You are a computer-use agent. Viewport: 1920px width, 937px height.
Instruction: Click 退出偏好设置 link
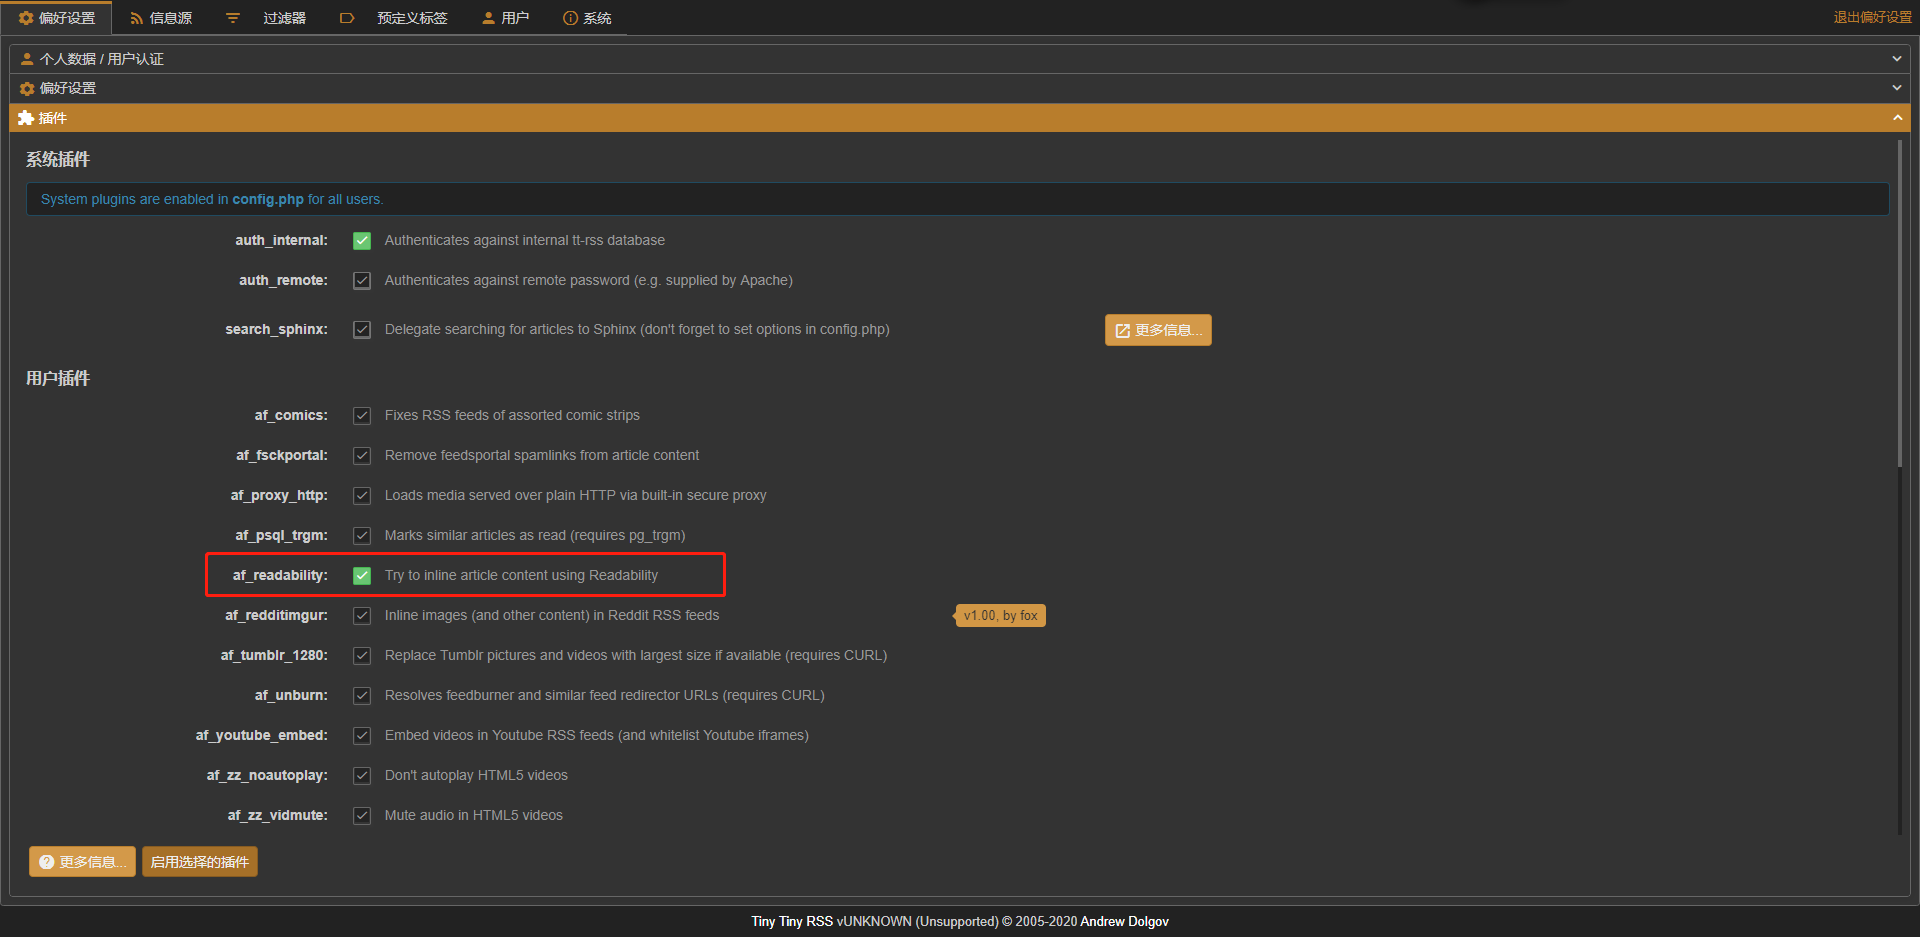pos(1872,18)
